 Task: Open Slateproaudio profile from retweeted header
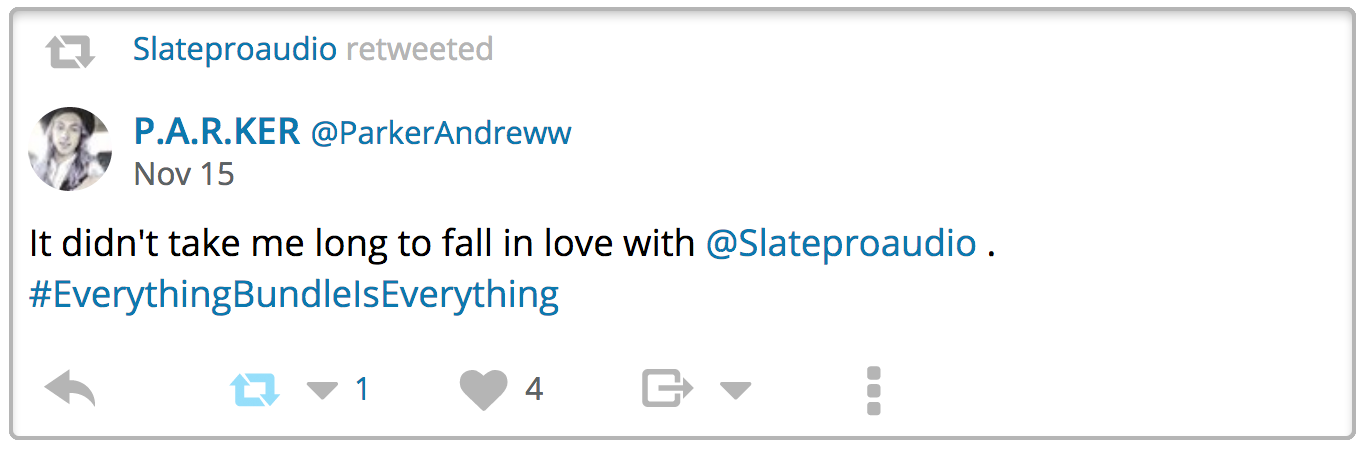pyautogui.click(x=234, y=49)
